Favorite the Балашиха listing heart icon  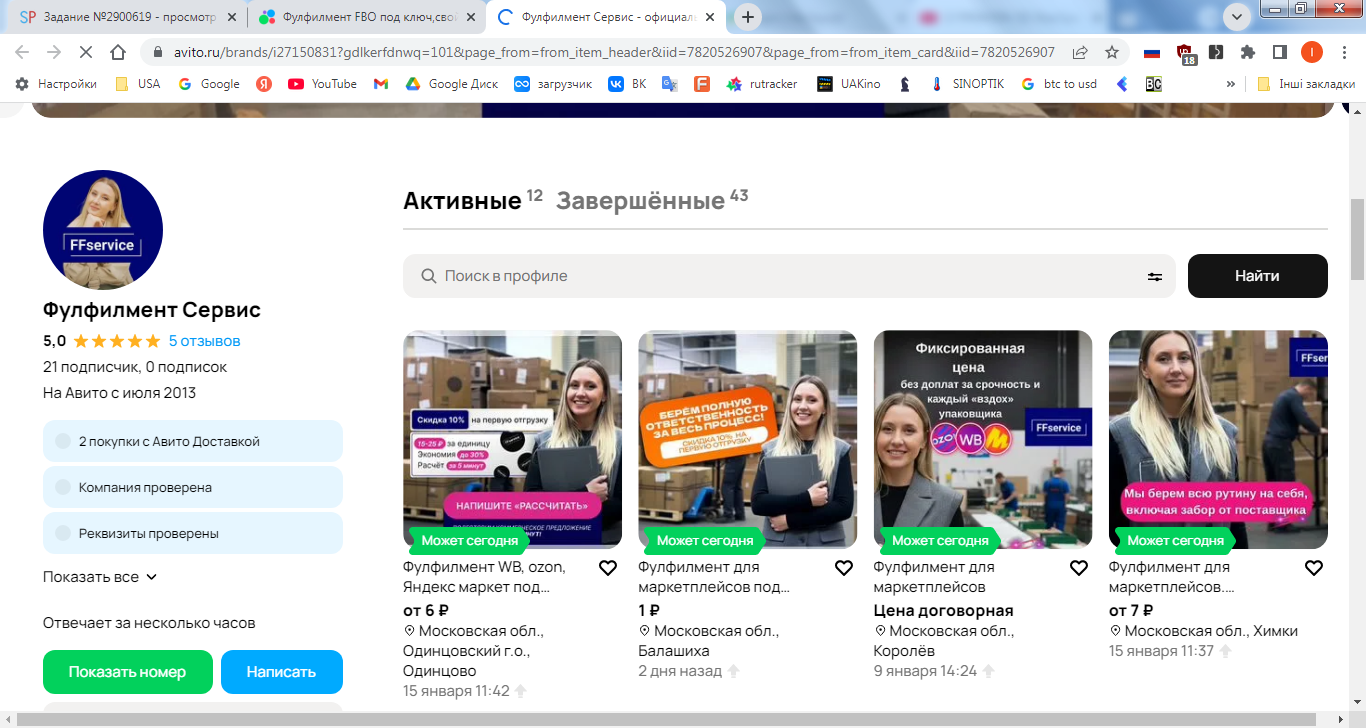(844, 568)
